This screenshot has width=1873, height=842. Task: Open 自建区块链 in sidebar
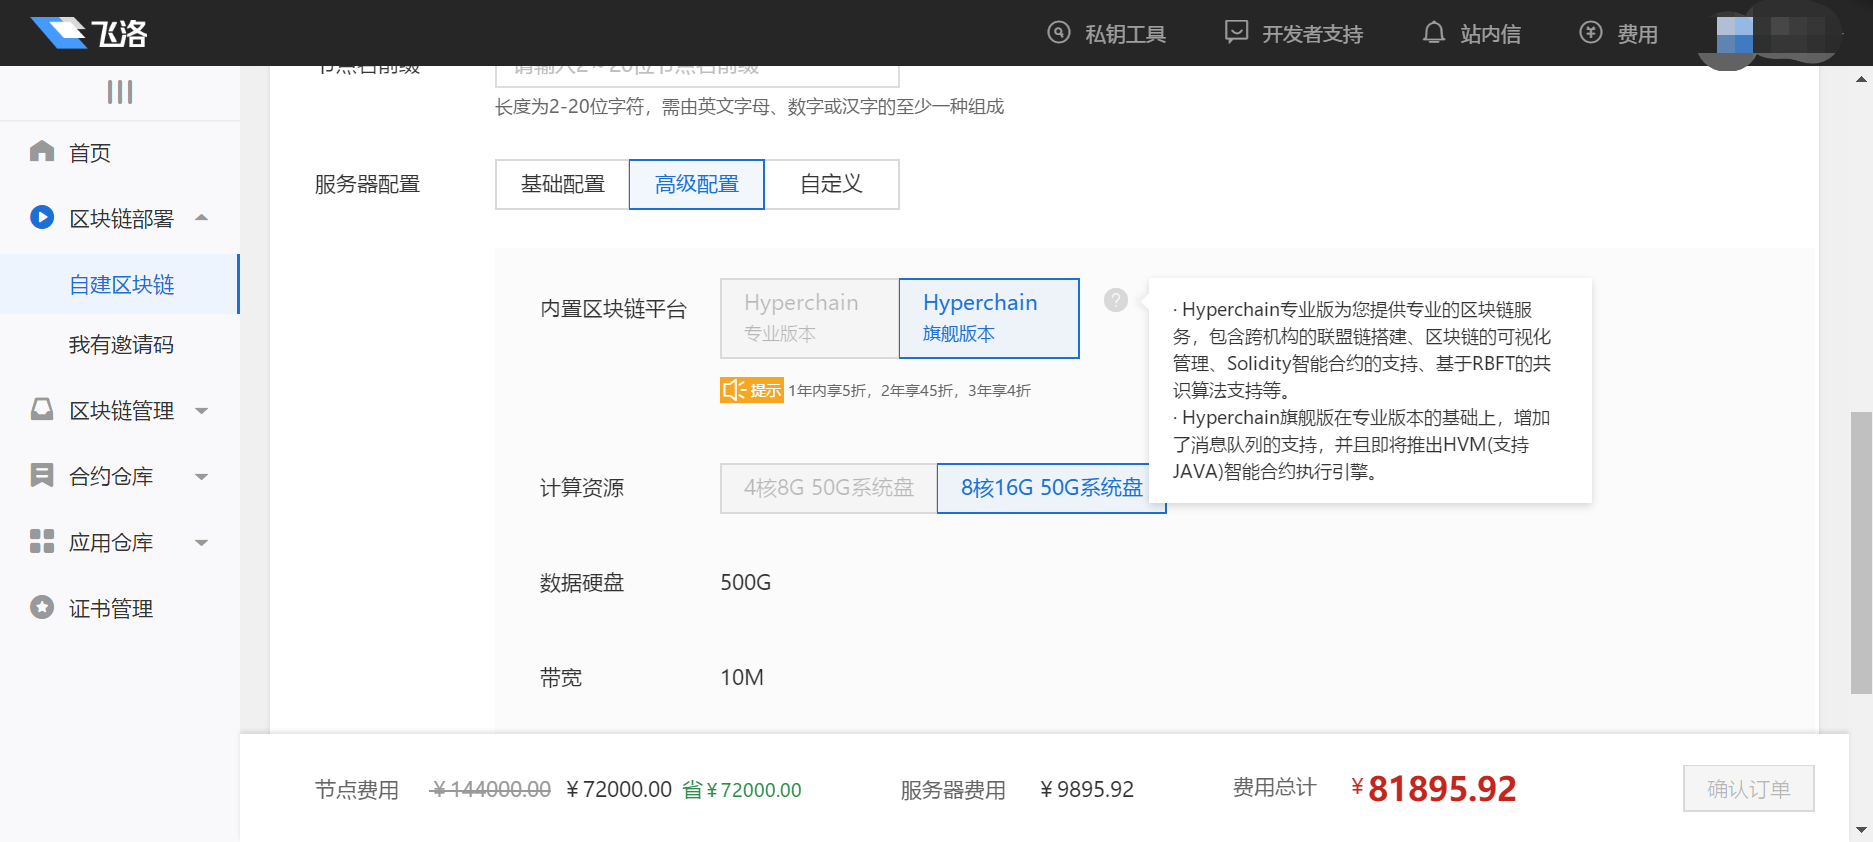(x=120, y=284)
